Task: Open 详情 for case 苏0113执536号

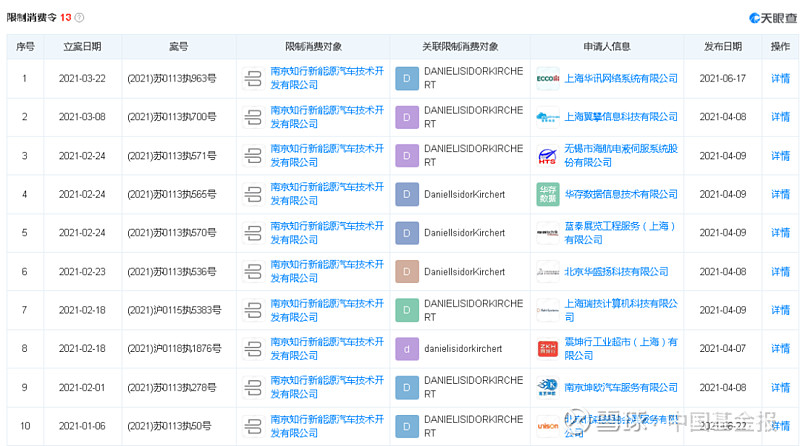Action: [780, 271]
